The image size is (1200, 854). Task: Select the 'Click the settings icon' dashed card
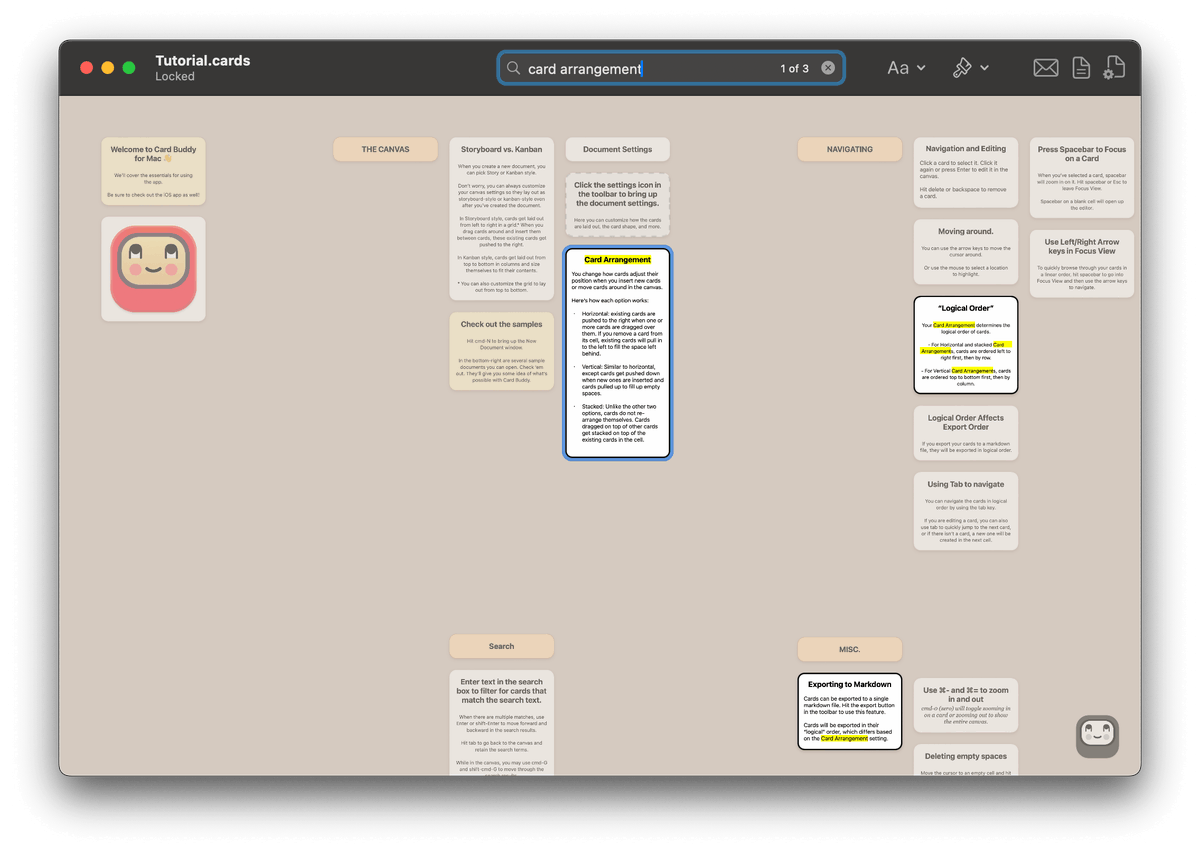[x=617, y=205]
